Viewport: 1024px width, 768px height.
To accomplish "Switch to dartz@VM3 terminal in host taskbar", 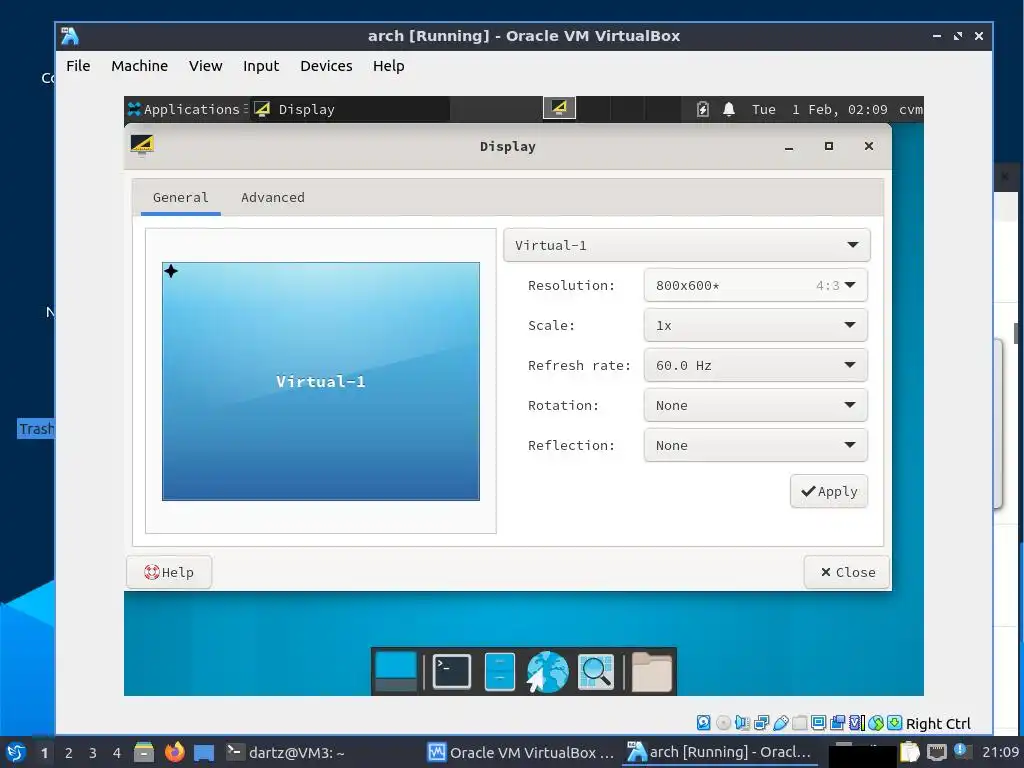I will pyautogui.click(x=286, y=752).
